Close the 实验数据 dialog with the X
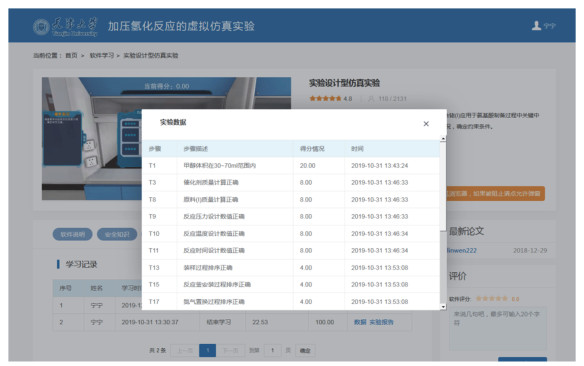584x366 pixels. [x=426, y=124]
